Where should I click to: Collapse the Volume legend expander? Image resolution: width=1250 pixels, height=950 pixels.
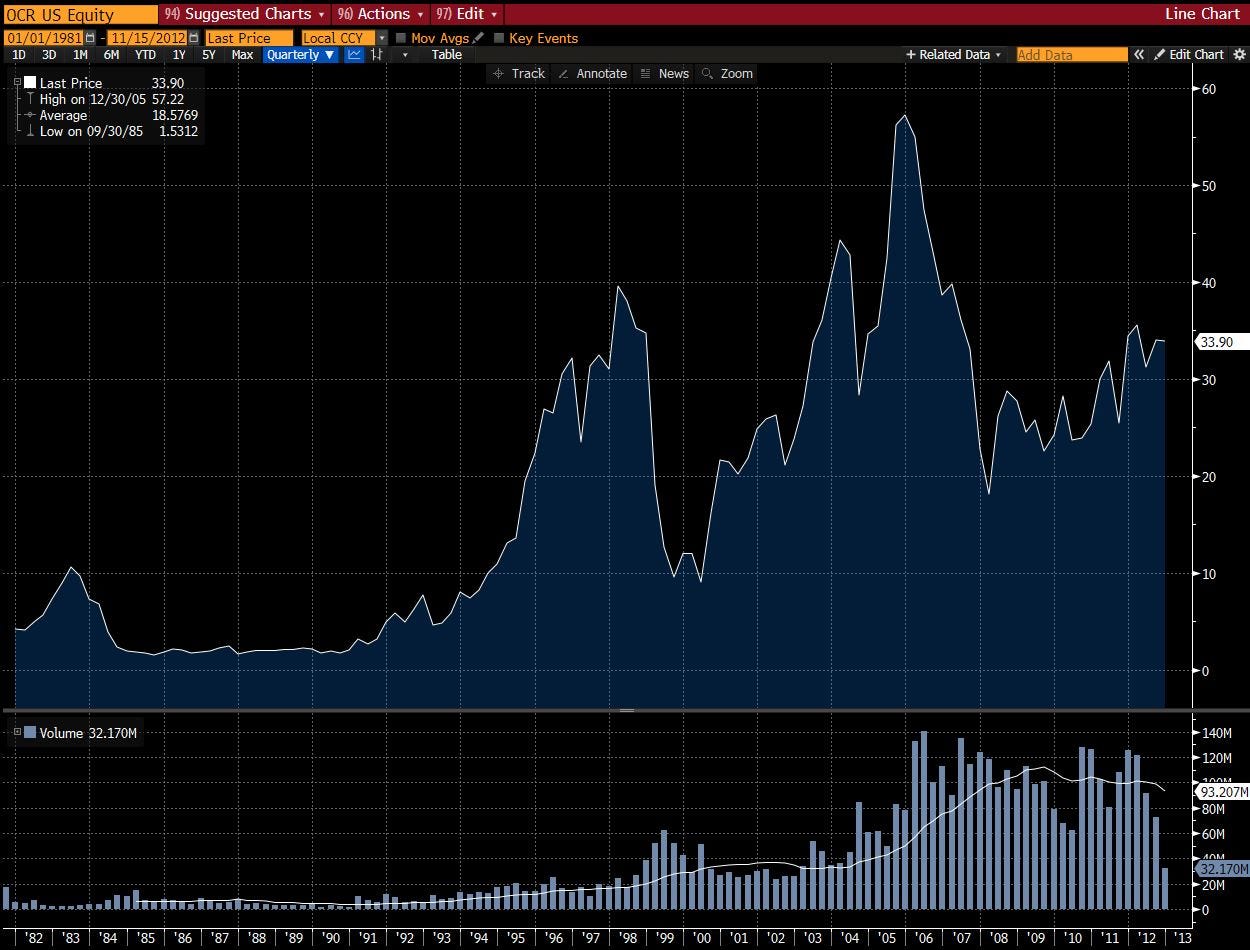[17, 732]
